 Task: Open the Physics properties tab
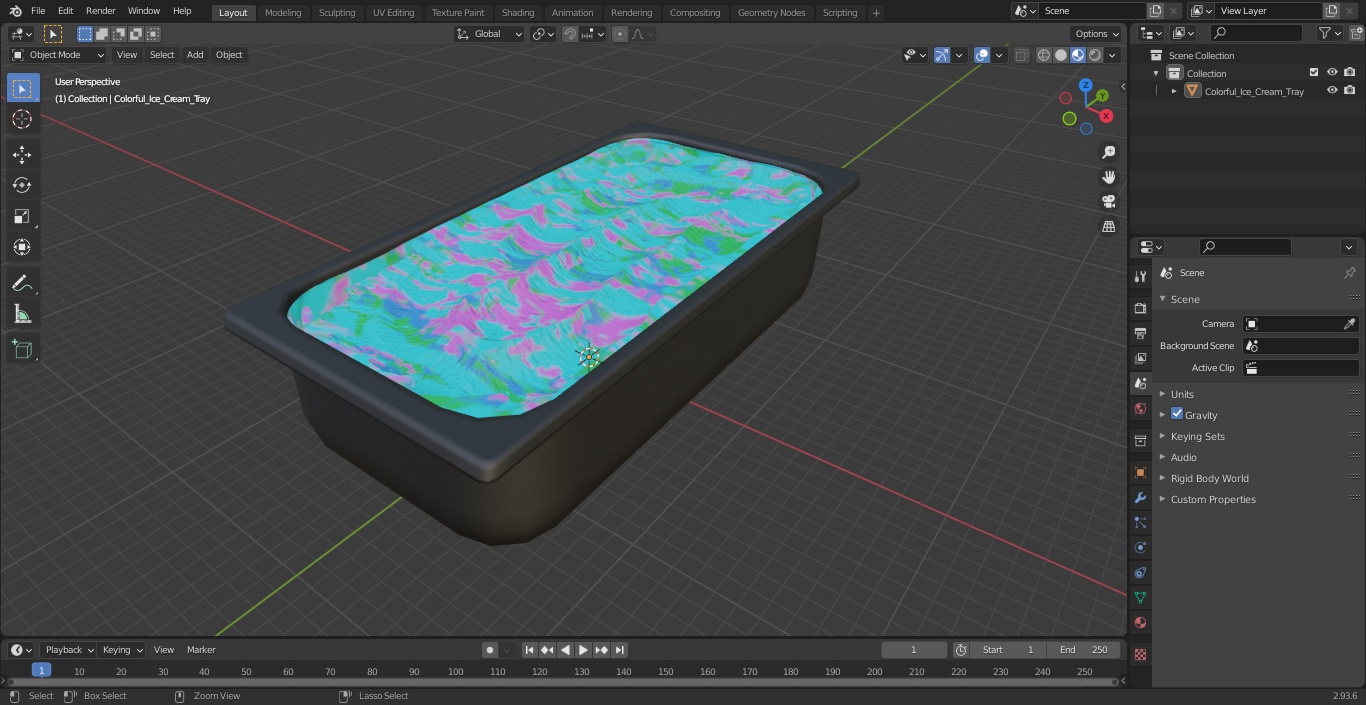click(1140, 547)
